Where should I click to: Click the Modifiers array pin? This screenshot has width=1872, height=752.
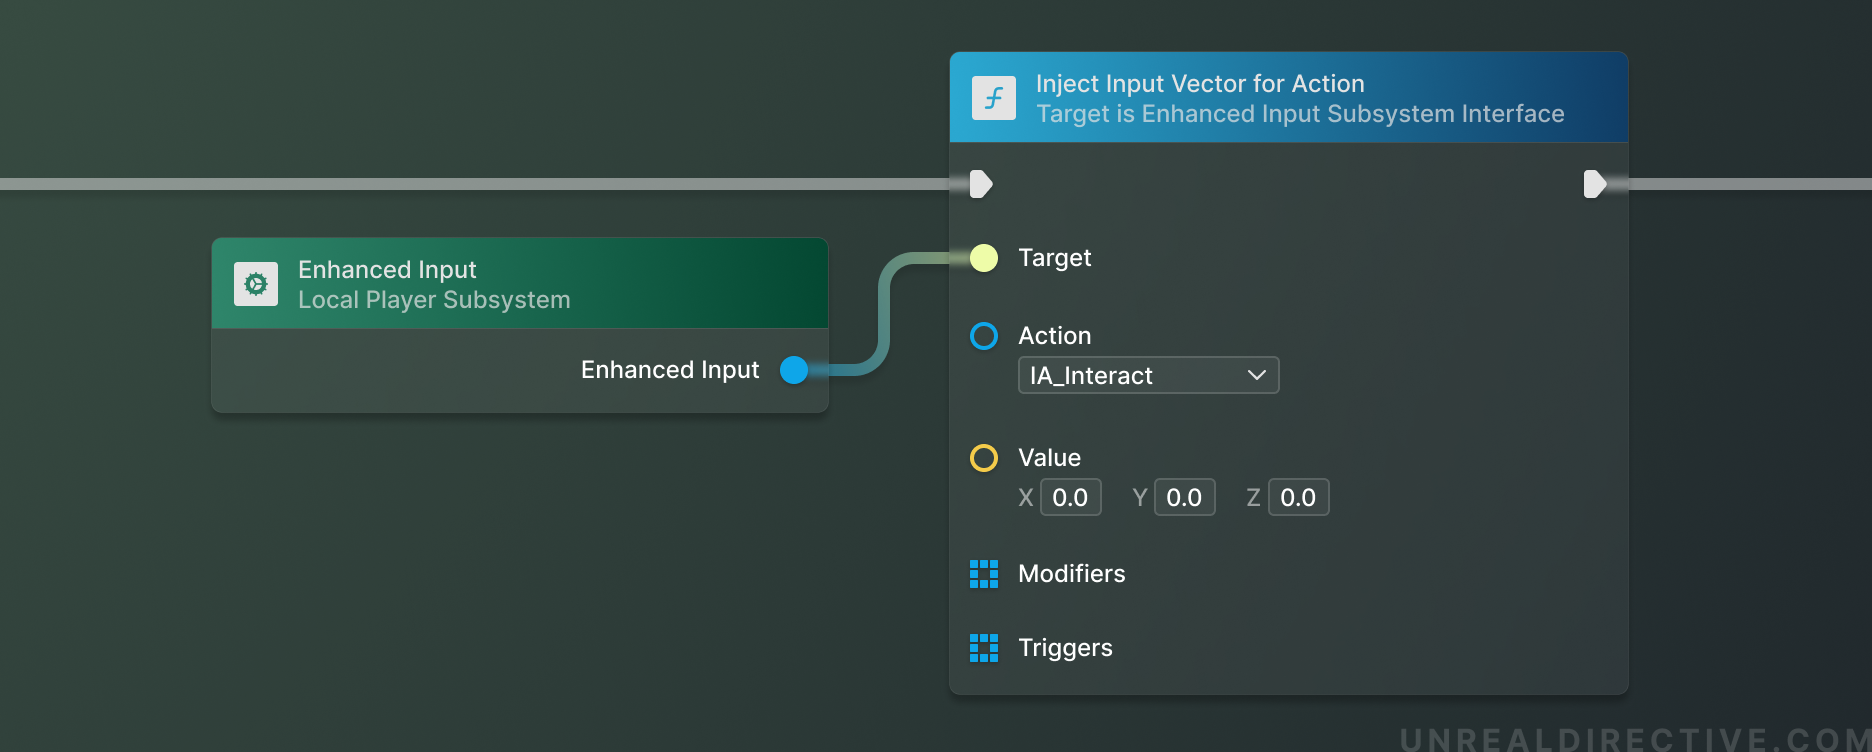[984, 574]
